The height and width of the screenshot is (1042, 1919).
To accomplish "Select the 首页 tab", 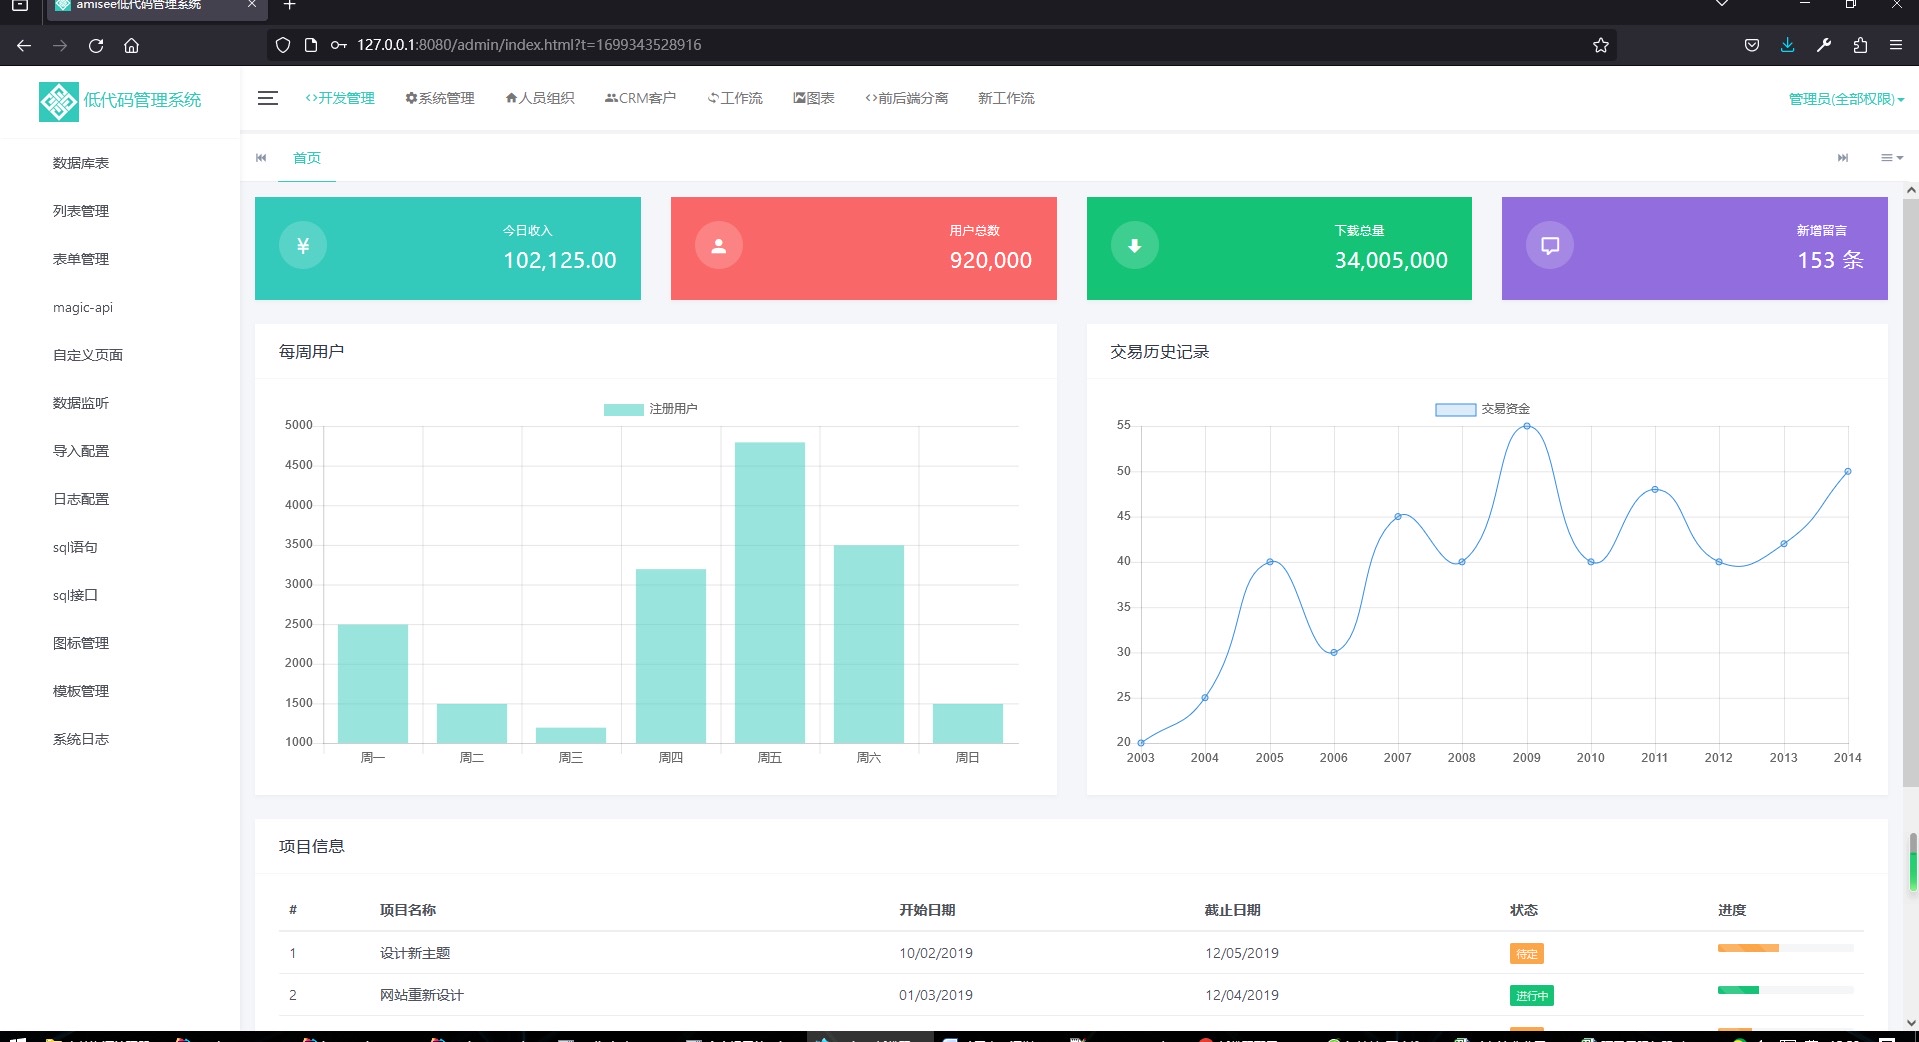I will coord(307,158).
